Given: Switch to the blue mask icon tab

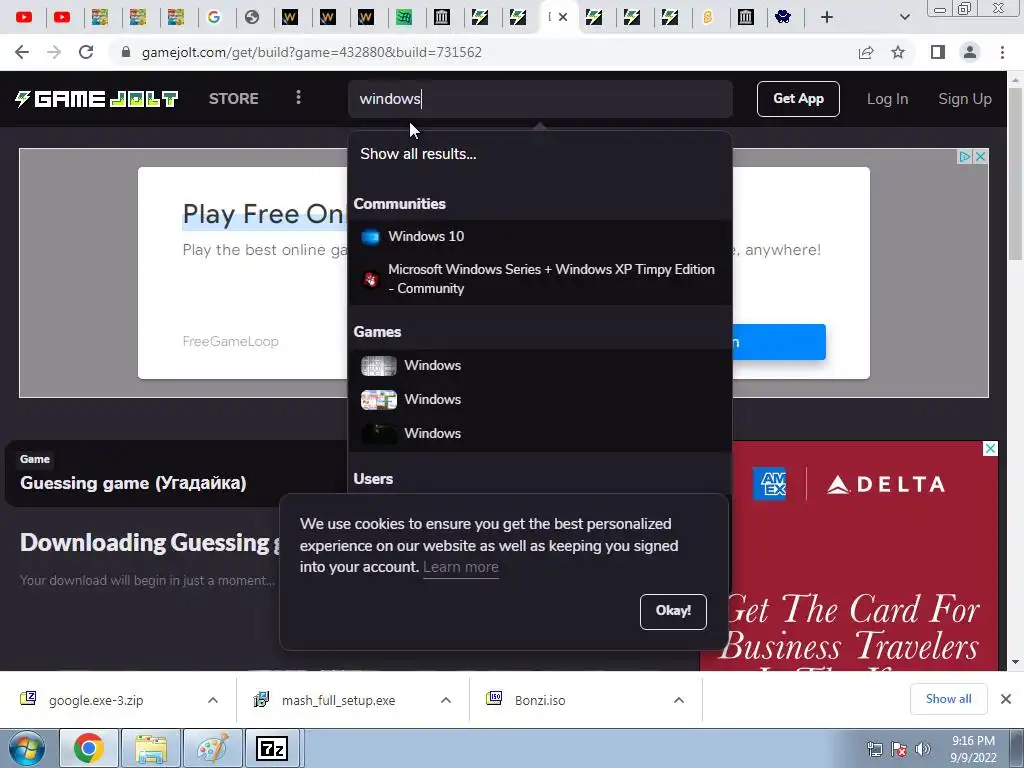Looking at the screenshot, I should 783,17.
